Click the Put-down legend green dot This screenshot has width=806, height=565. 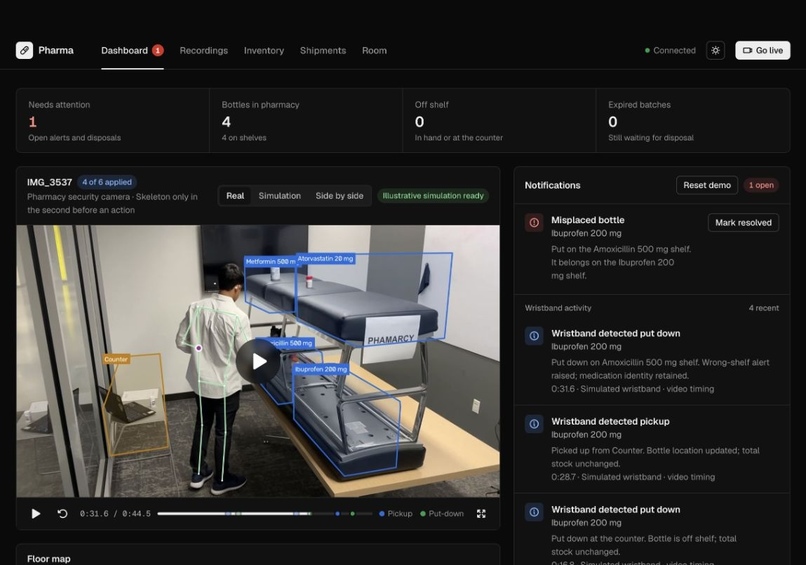coord(423,514)
